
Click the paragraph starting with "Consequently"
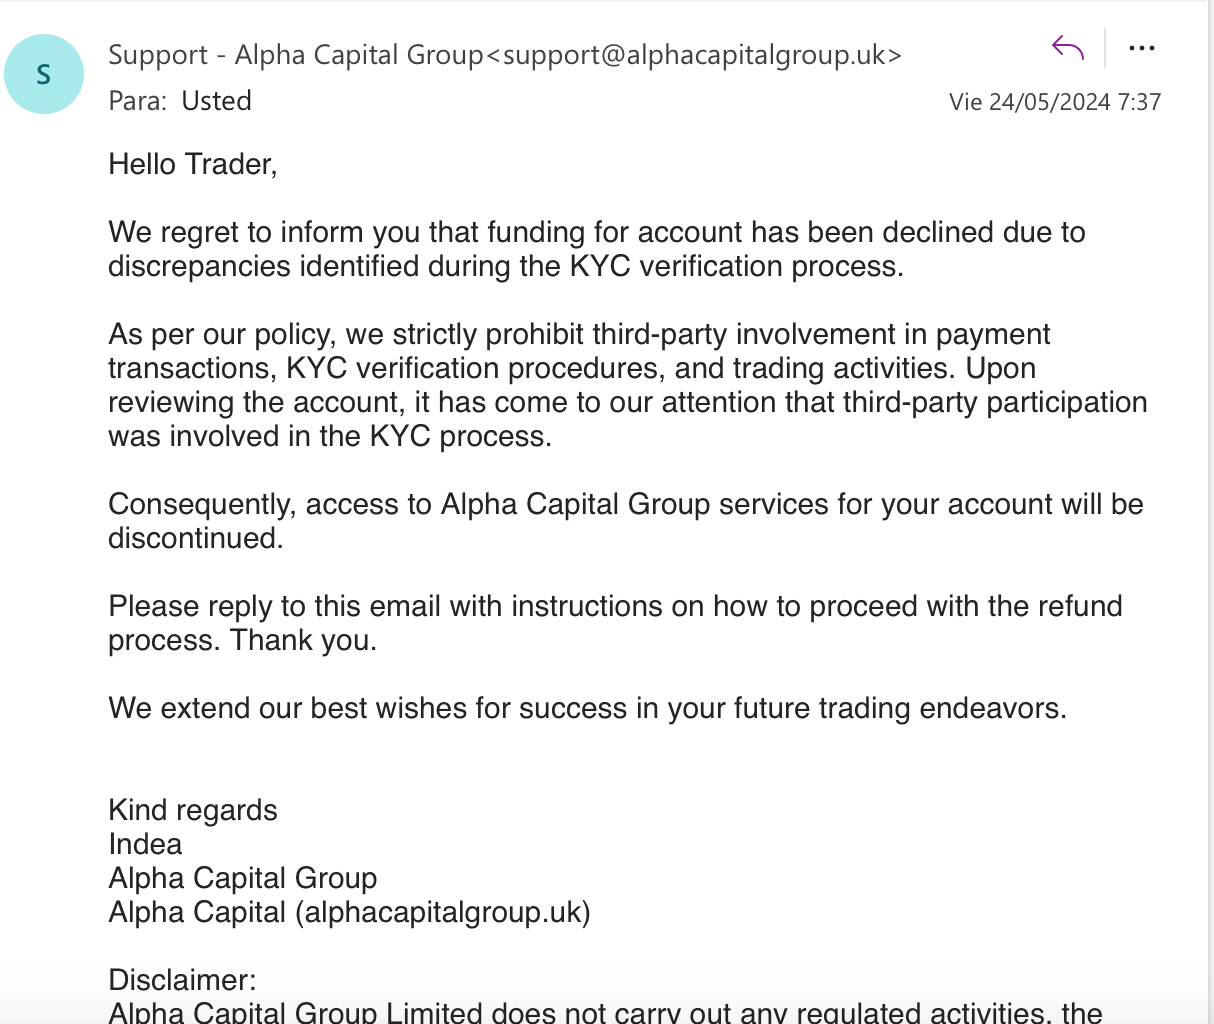point(625,520)
